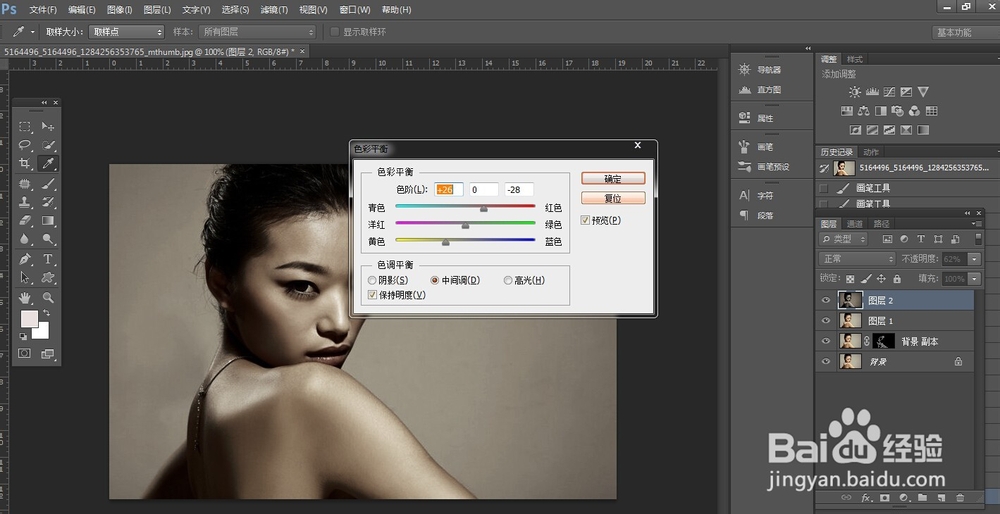Screen dimensions: 1000x514
Task: Add a Brightness/Contrast adjustment
Action: (x=855, y=92)
